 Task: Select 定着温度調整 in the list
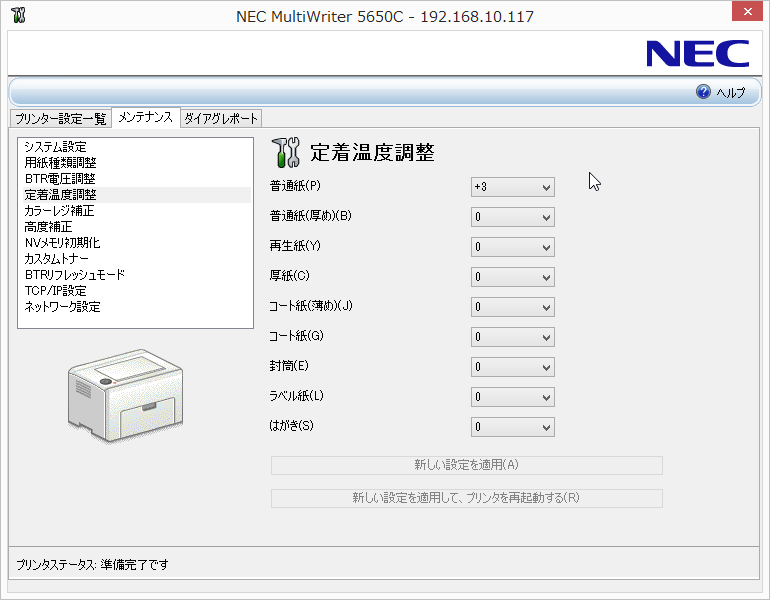[x=137, y=194]
